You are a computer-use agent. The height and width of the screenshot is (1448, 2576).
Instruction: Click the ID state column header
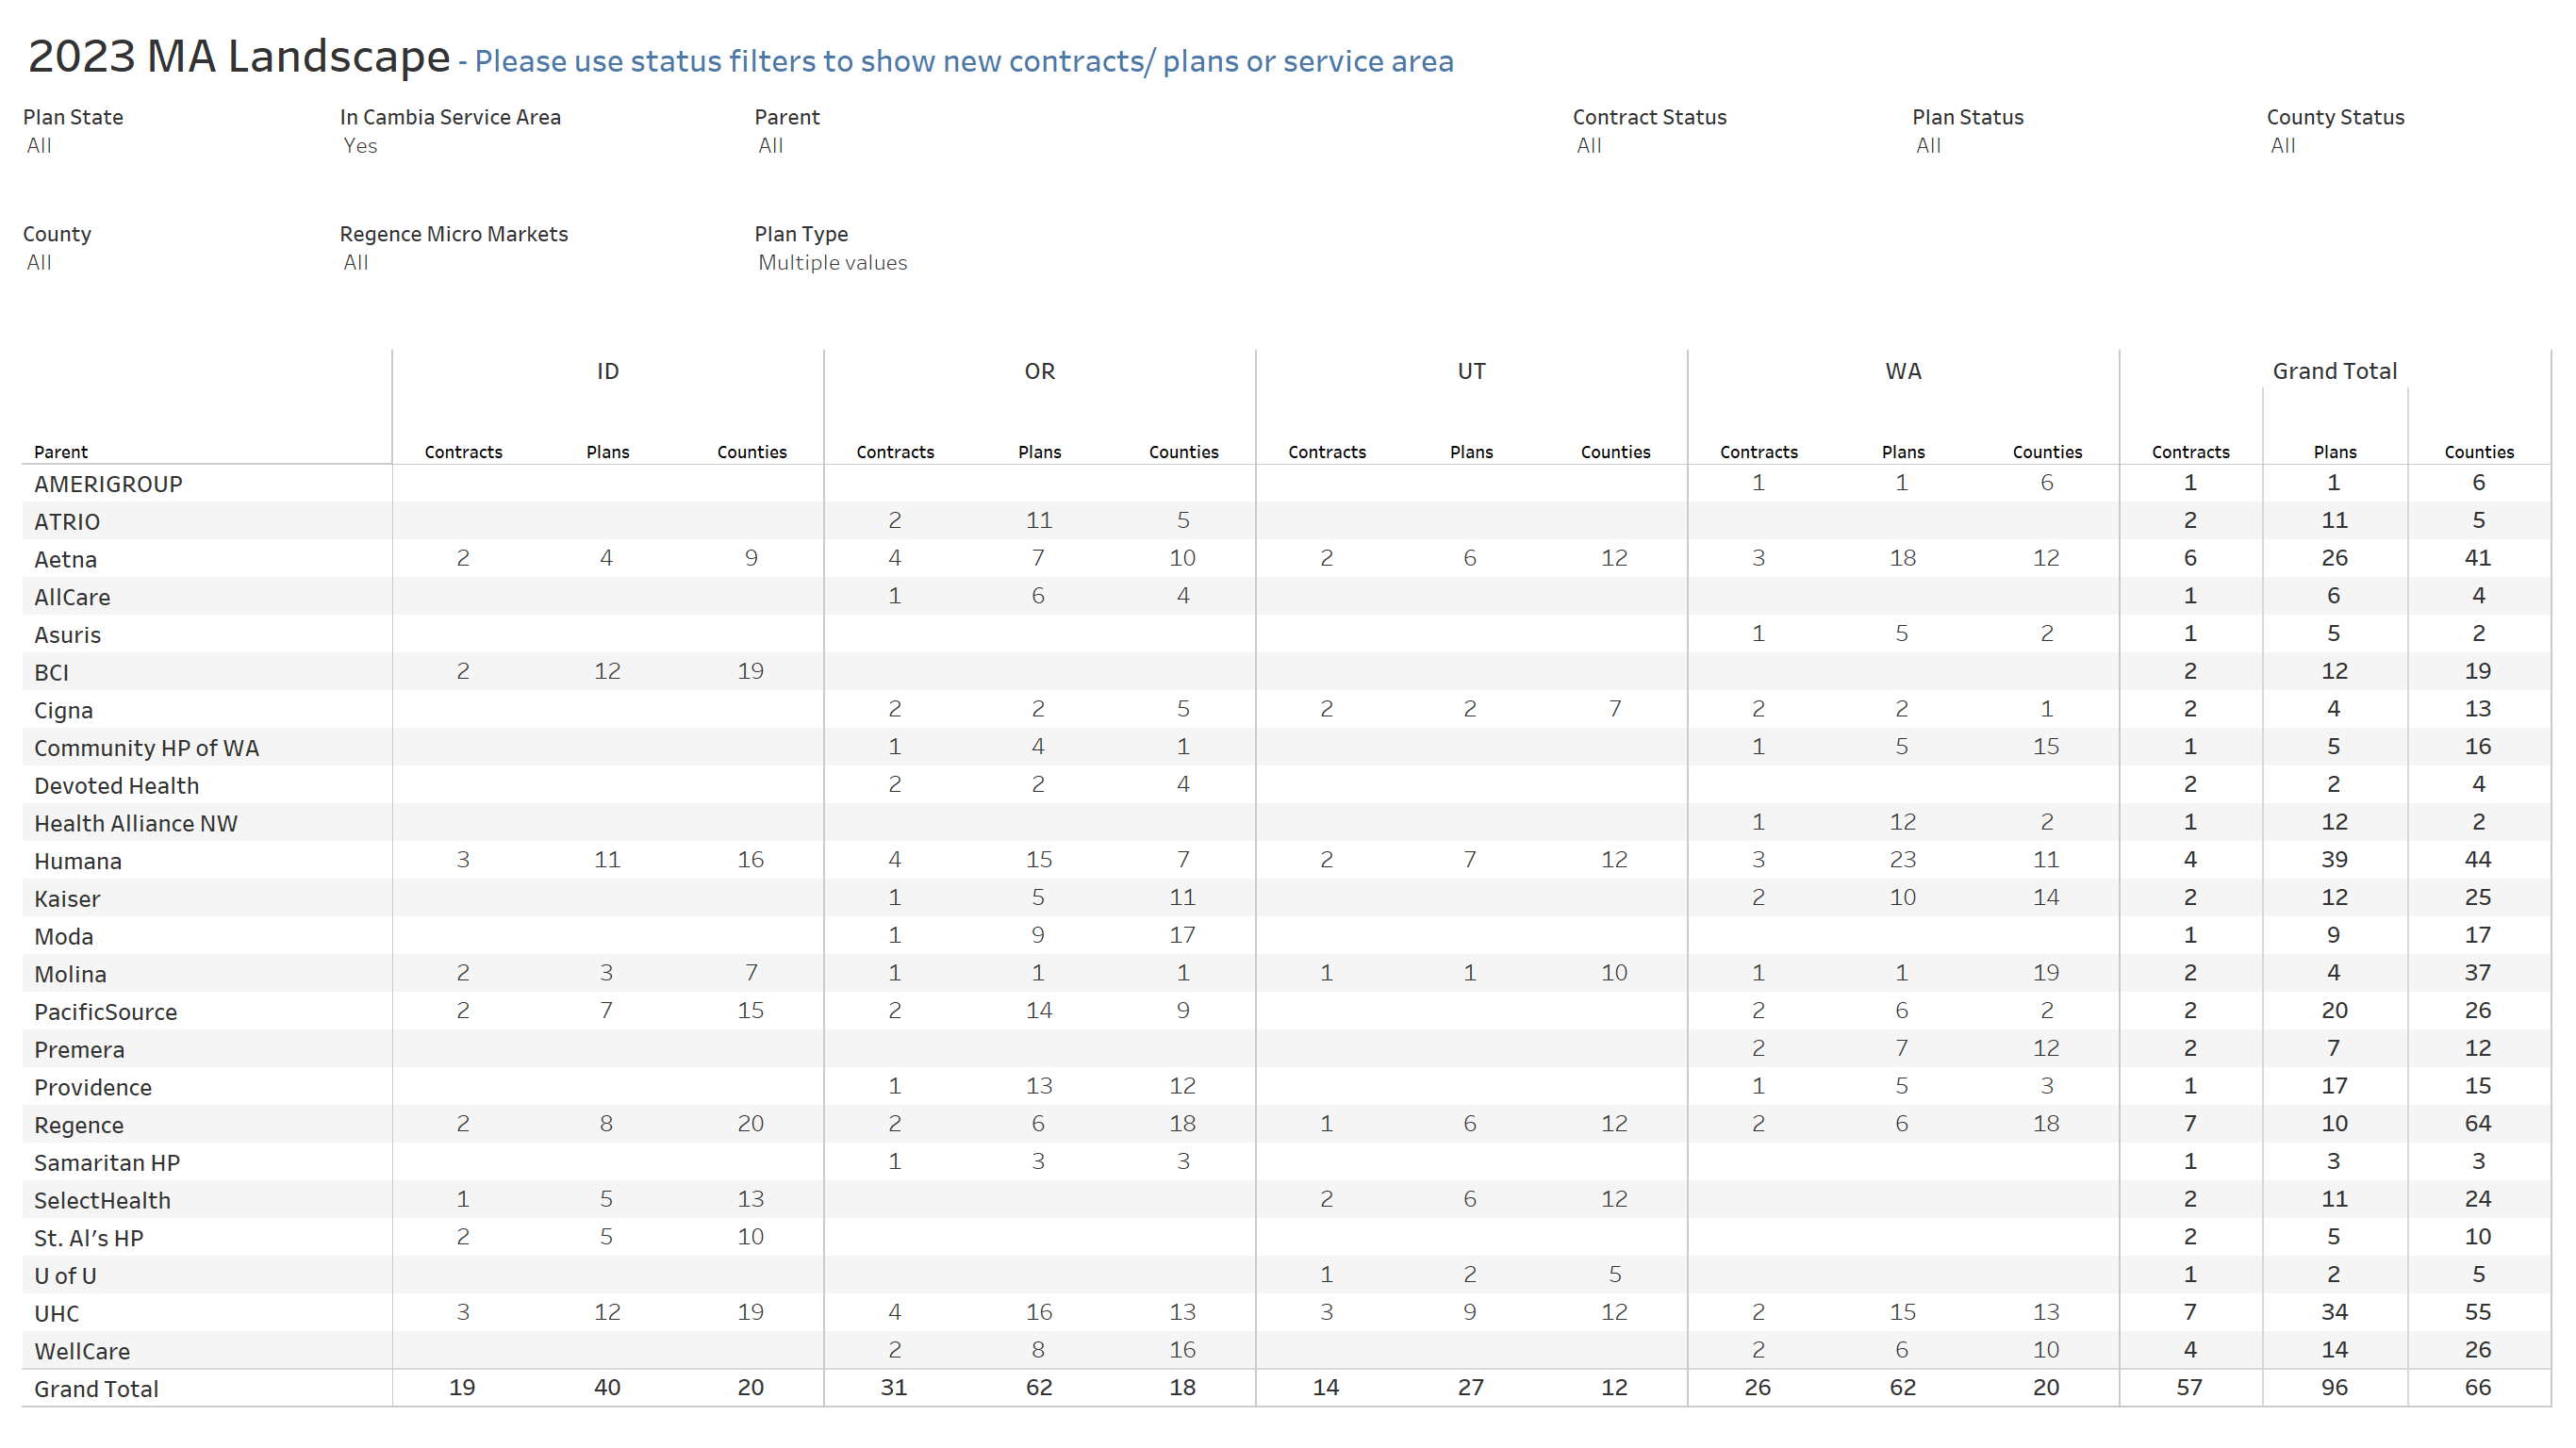pos(607,372)
